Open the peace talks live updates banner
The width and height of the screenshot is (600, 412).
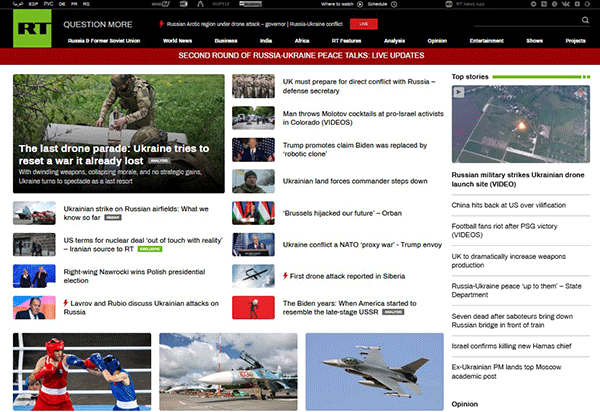click(x=300, y=56)
